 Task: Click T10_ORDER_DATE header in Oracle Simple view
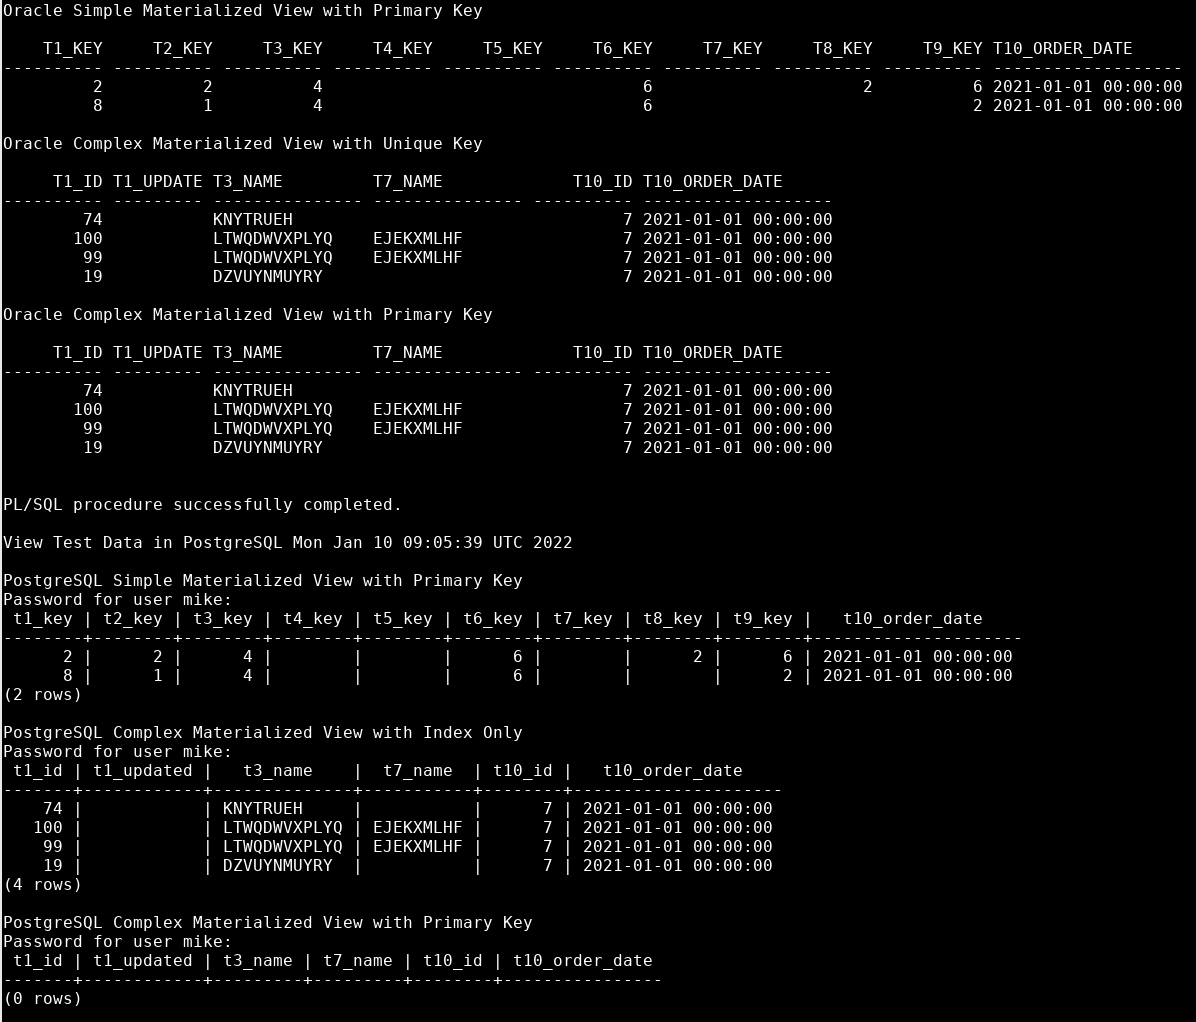(x=1062, y=49)
